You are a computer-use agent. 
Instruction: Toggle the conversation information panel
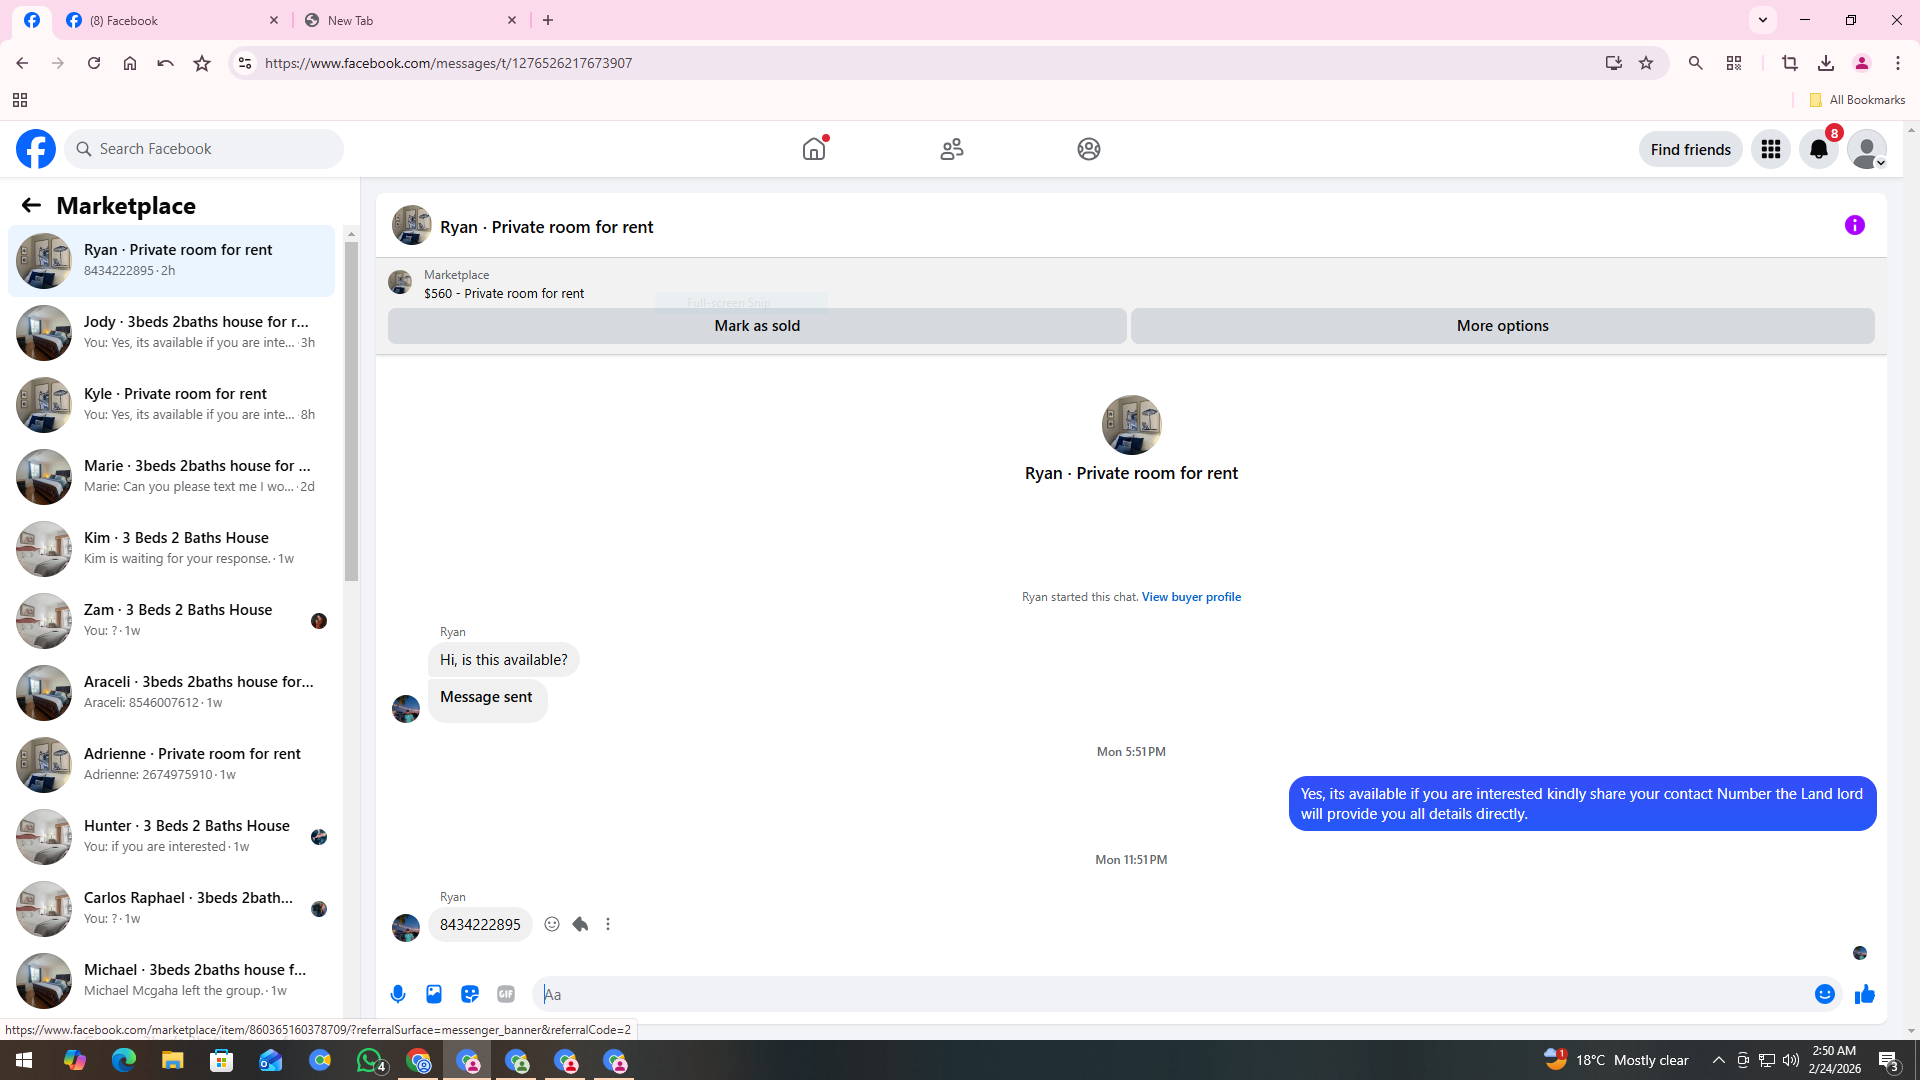pos(1854,226)
